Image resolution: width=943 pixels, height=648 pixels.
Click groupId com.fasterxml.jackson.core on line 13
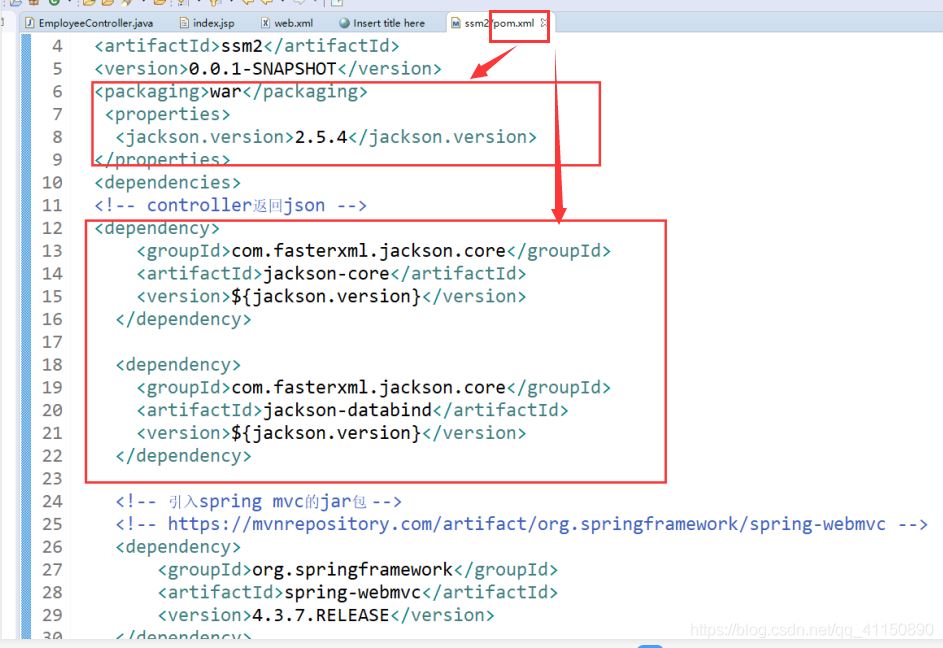coord(373,251)
